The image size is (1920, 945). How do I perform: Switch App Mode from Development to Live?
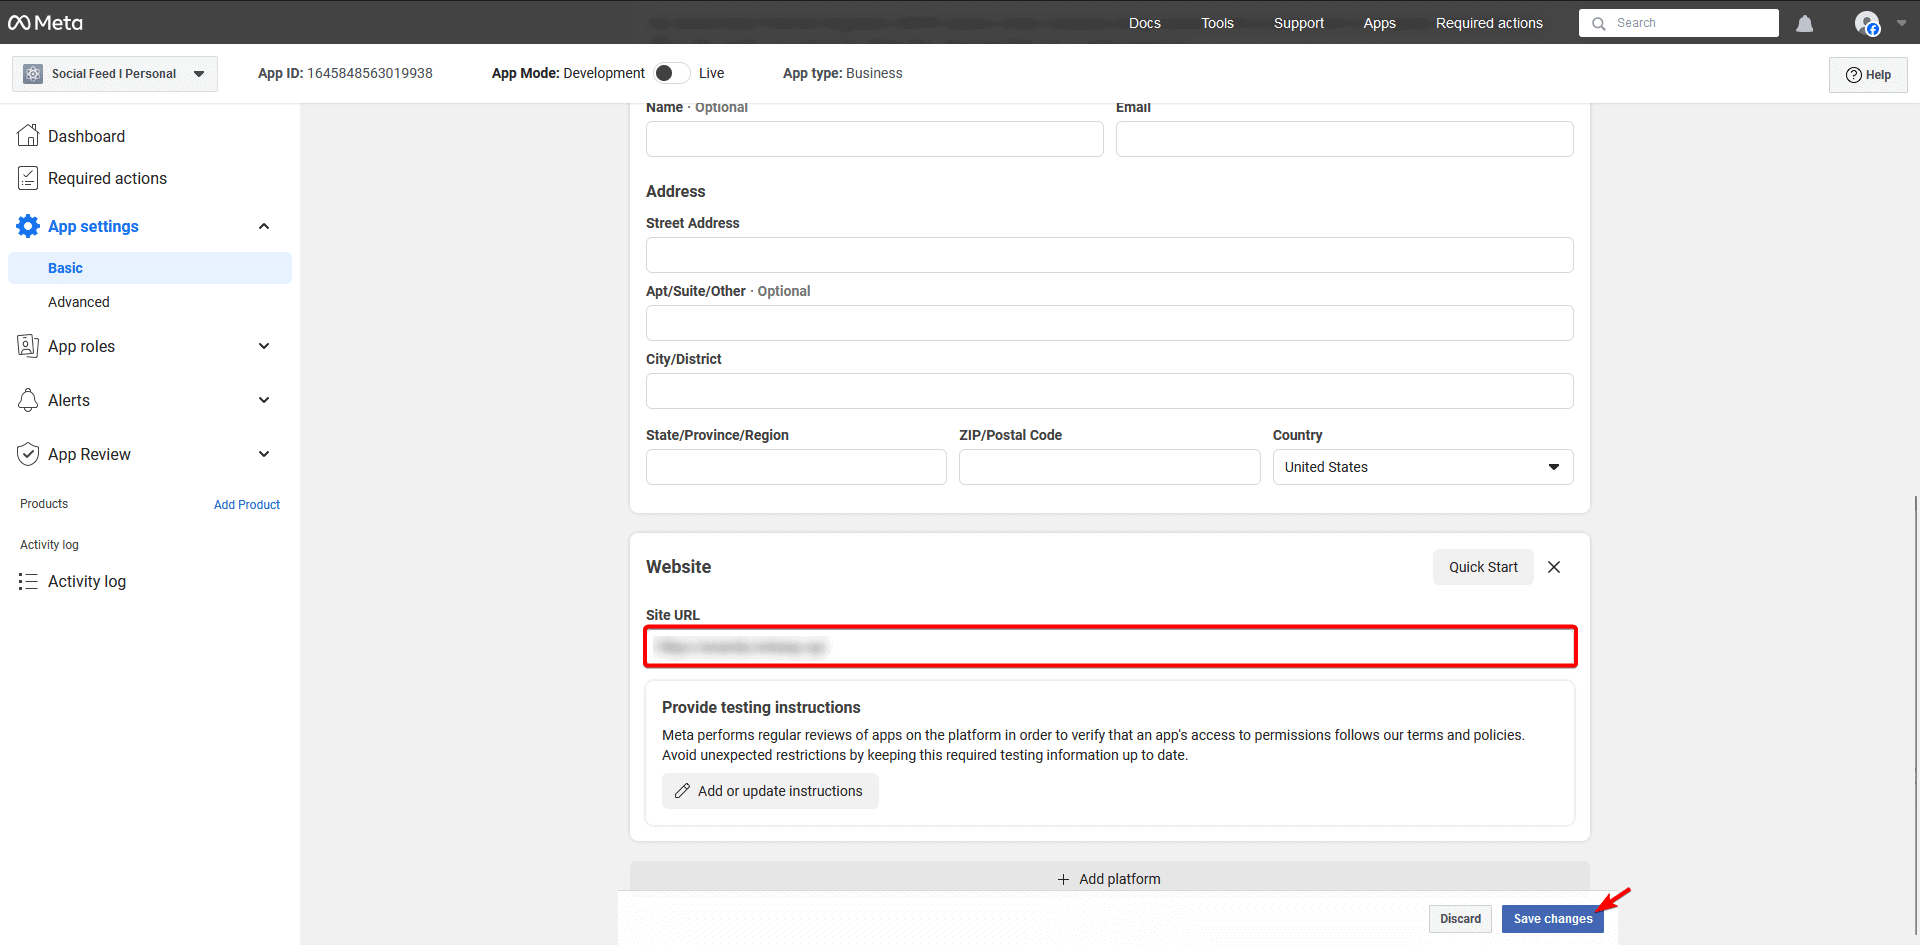(x=671, y=72)
